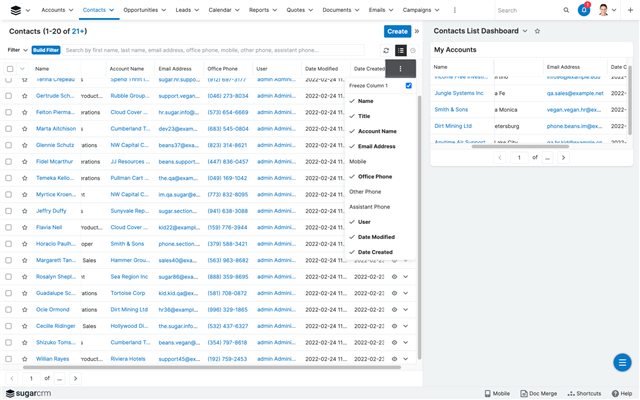Click the SugarCRM cube logo icon
The image size is (640, 400).
click(x=16, y=10)
